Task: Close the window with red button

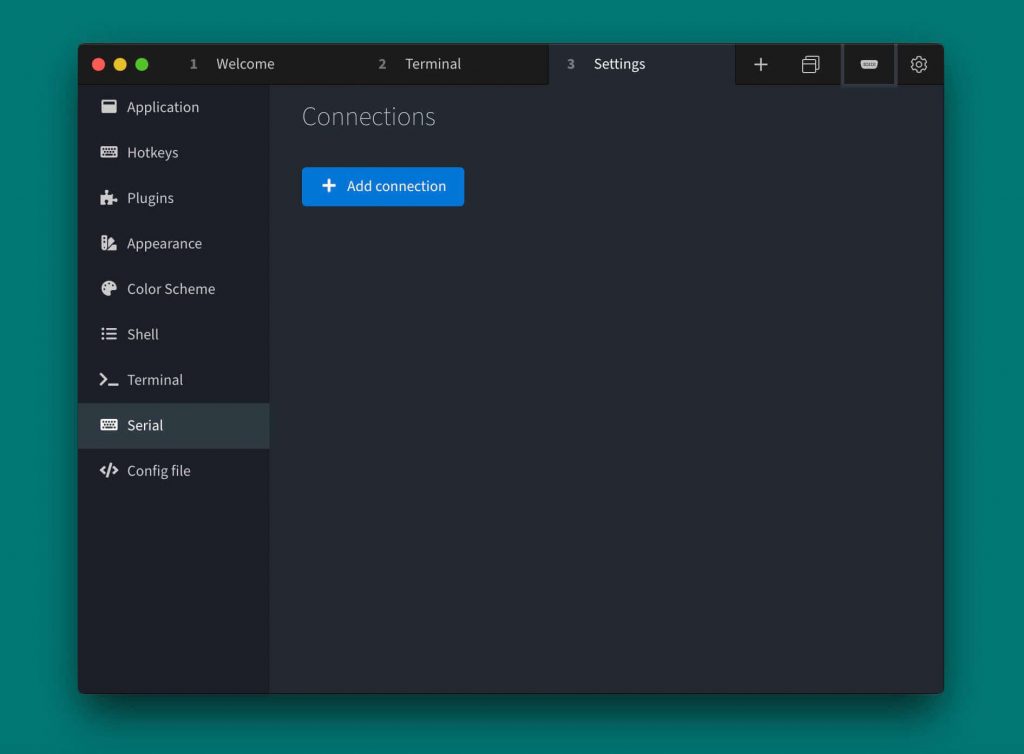Action: 98,64
